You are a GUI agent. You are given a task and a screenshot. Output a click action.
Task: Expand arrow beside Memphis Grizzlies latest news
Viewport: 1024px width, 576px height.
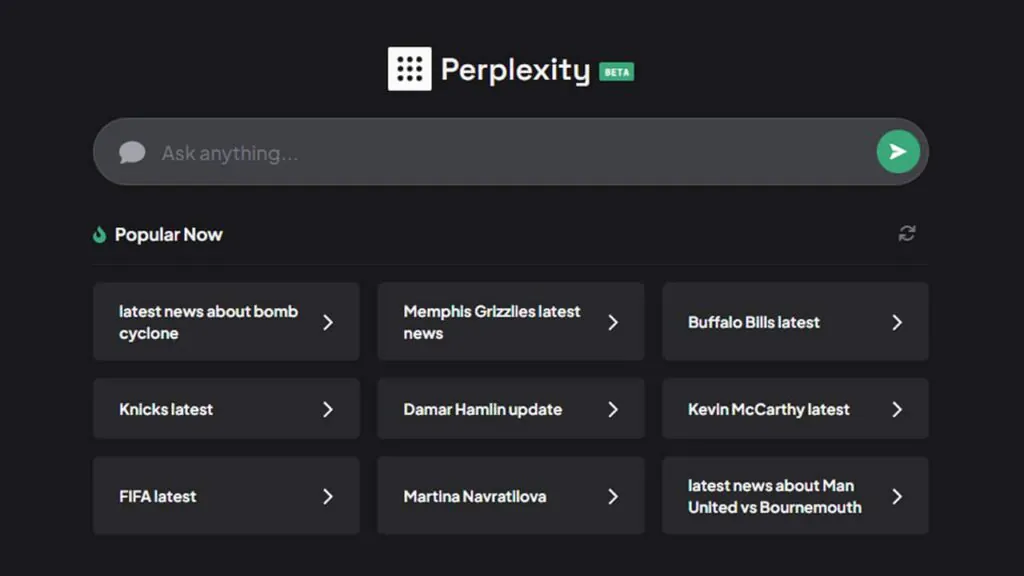[613, 322]
